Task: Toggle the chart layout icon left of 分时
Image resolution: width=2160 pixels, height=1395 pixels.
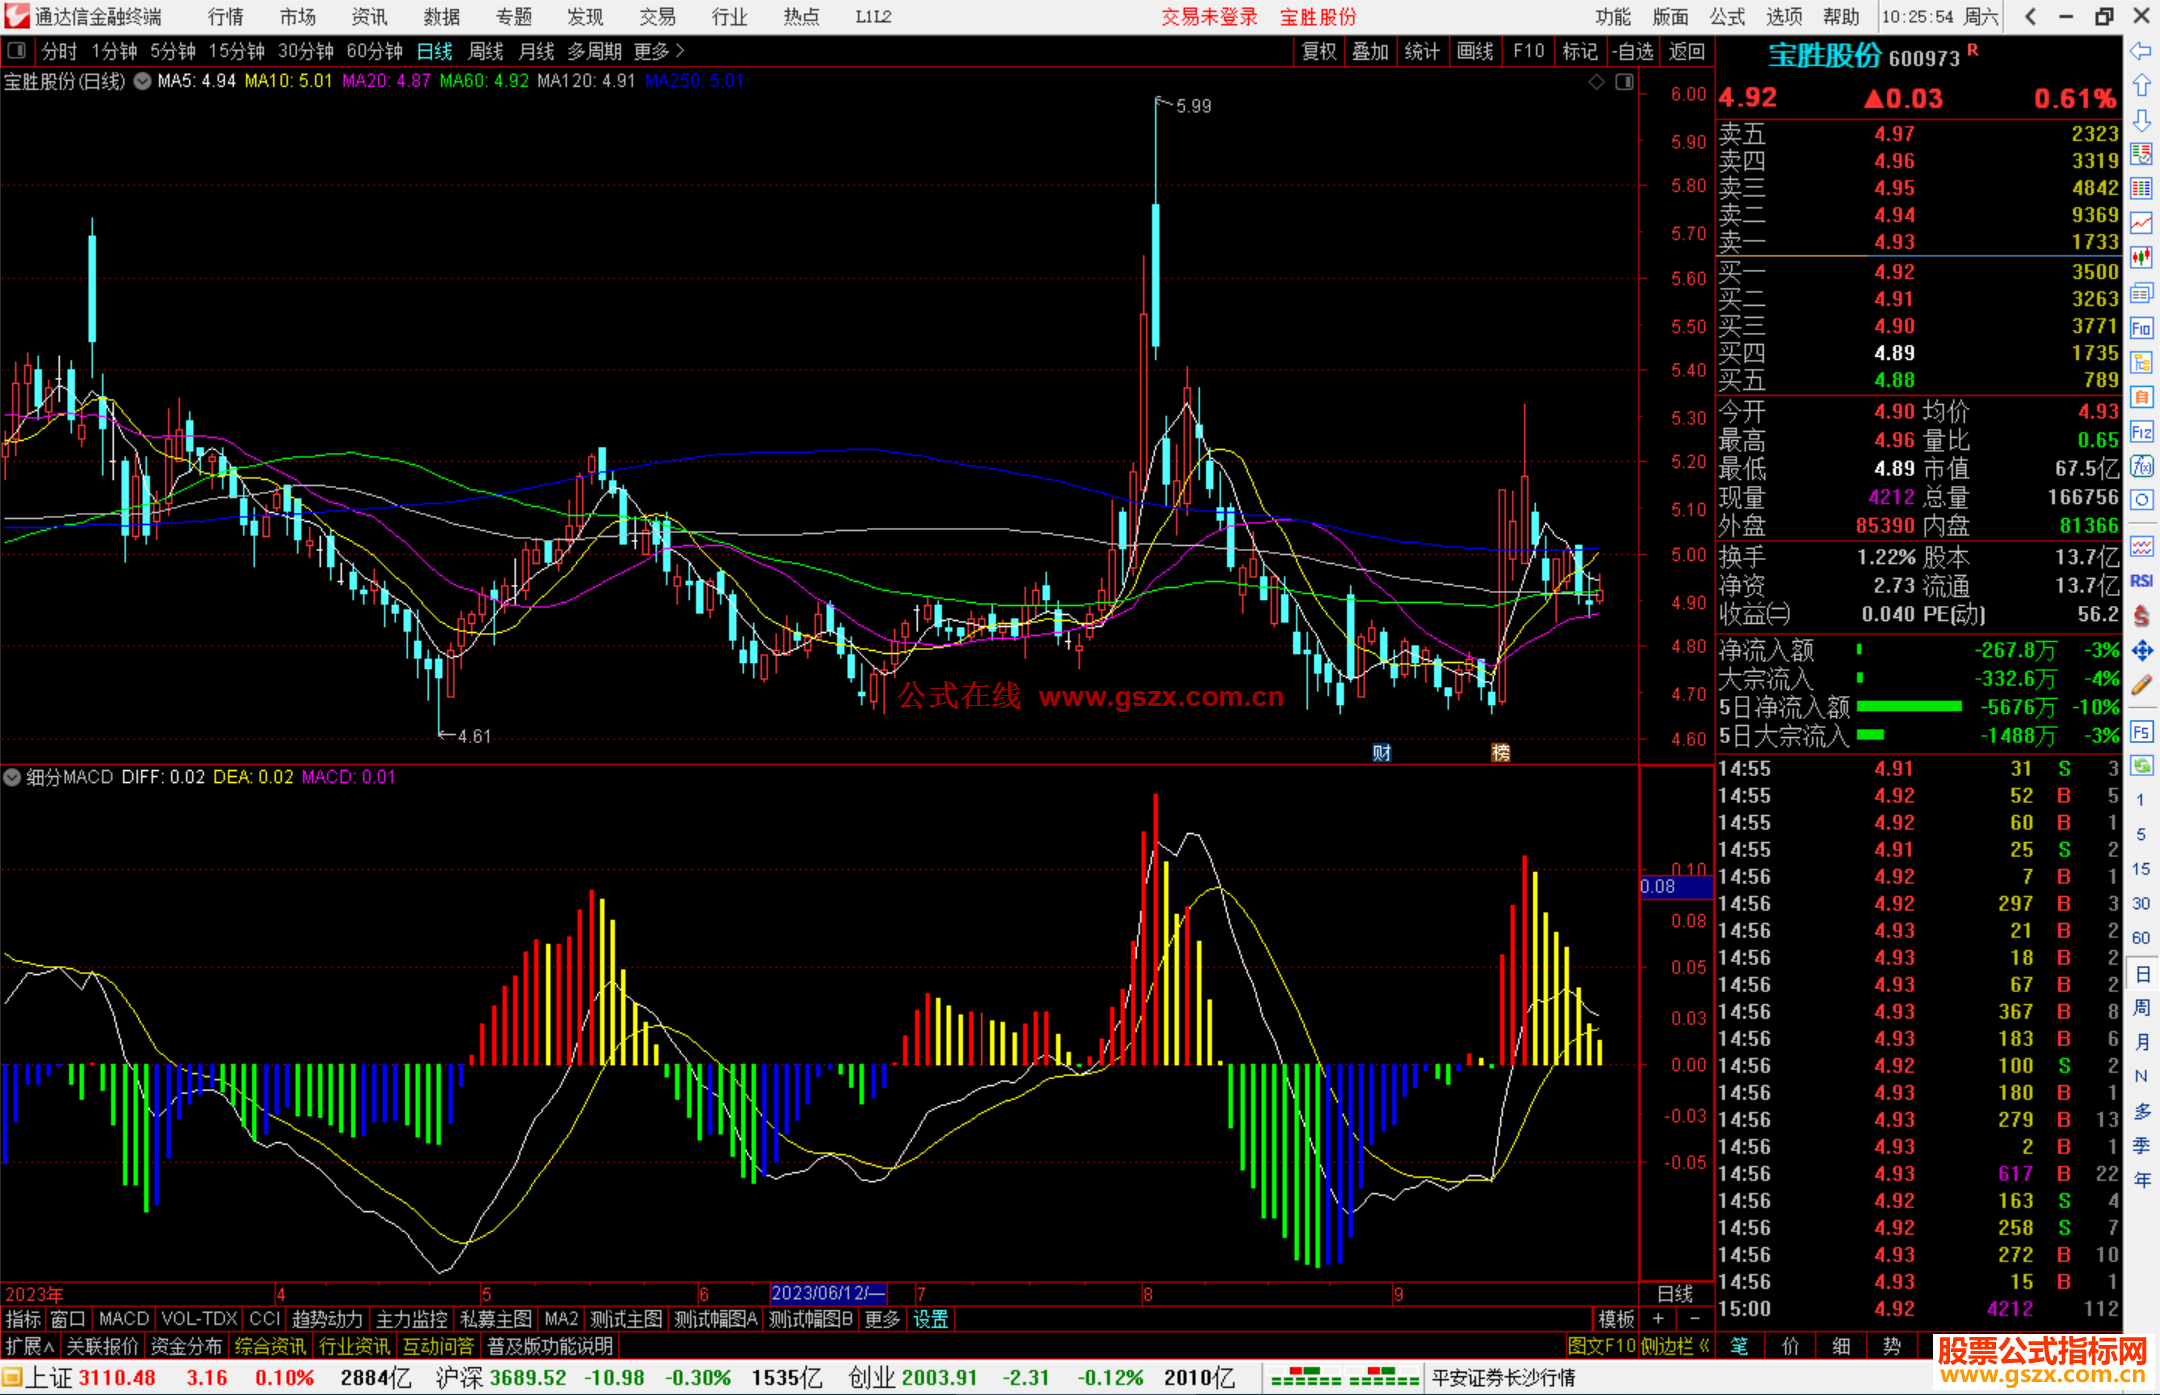Action: [x=16, y=50]
